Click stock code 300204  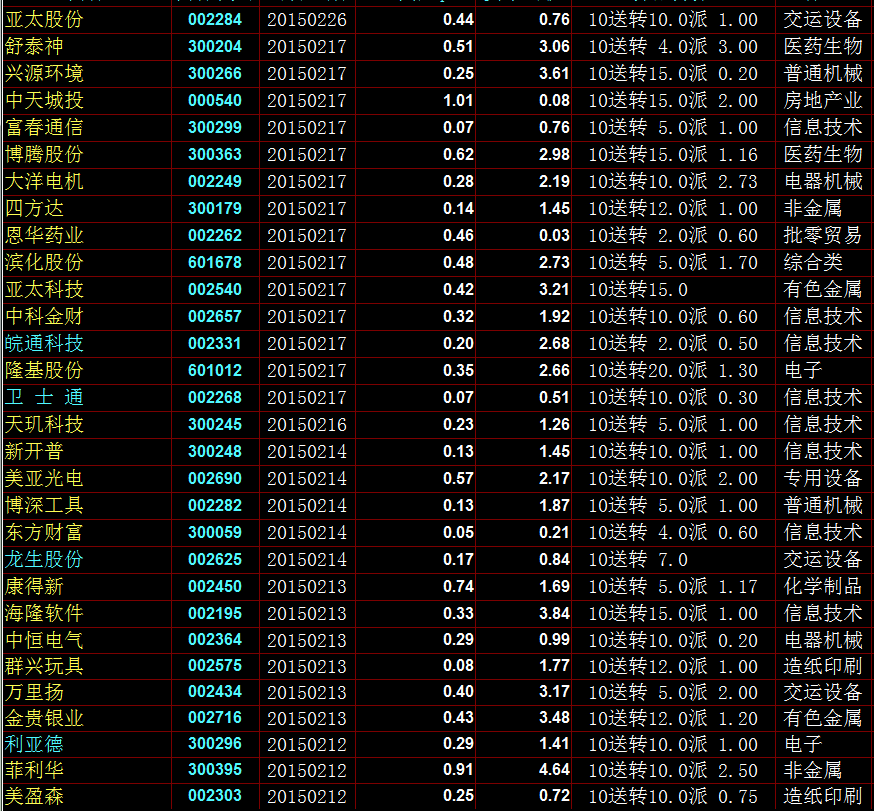[x=214, y=47]
